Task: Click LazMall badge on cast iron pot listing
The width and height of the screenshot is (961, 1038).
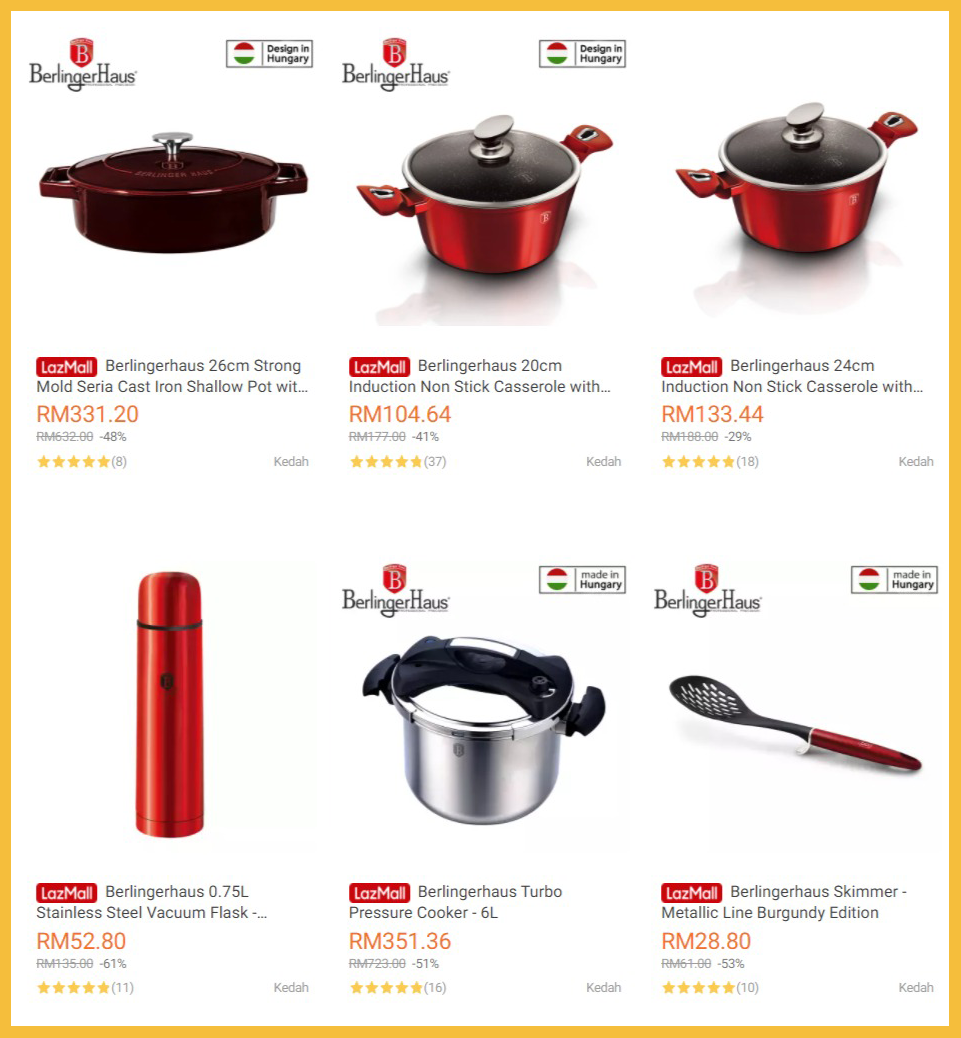Action: tap(66, 367)
